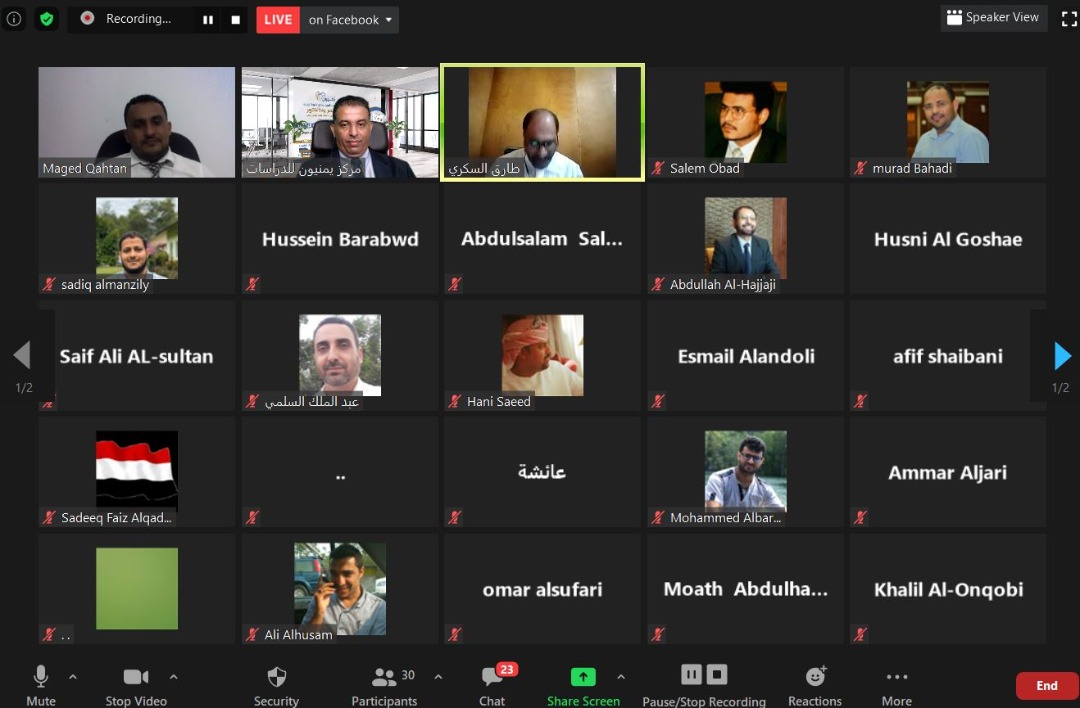Open the Participants panel icon
1080x708 pixels.
tap(384, 678)
